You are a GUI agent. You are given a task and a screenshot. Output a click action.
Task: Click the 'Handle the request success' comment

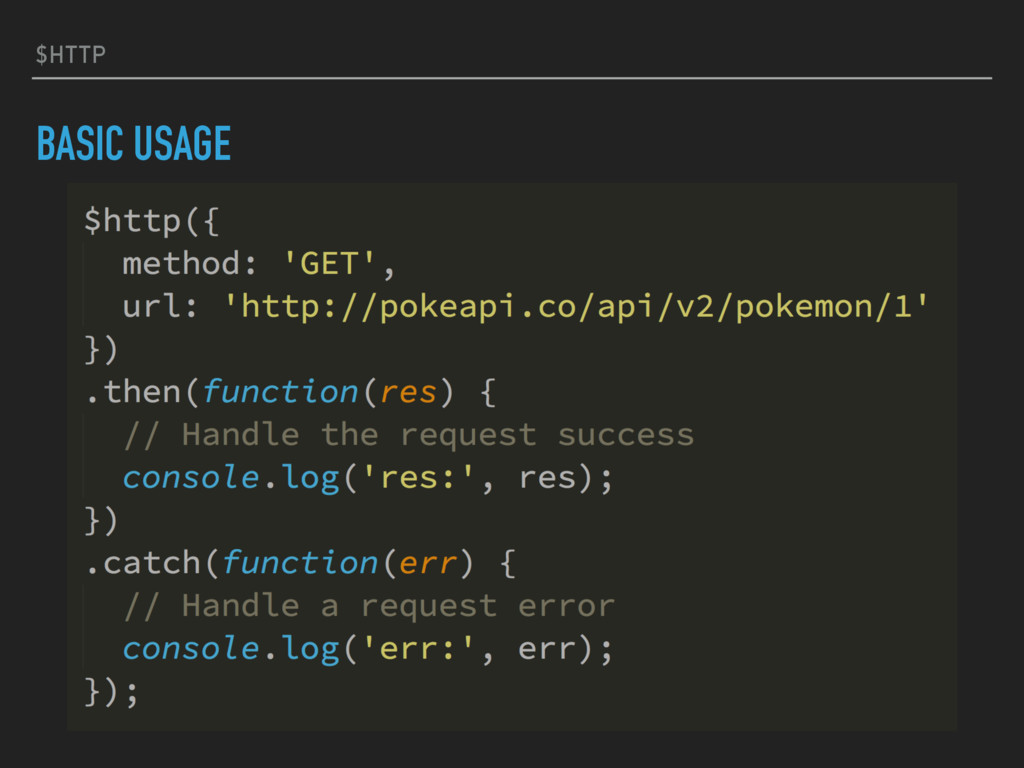point(409,435)
